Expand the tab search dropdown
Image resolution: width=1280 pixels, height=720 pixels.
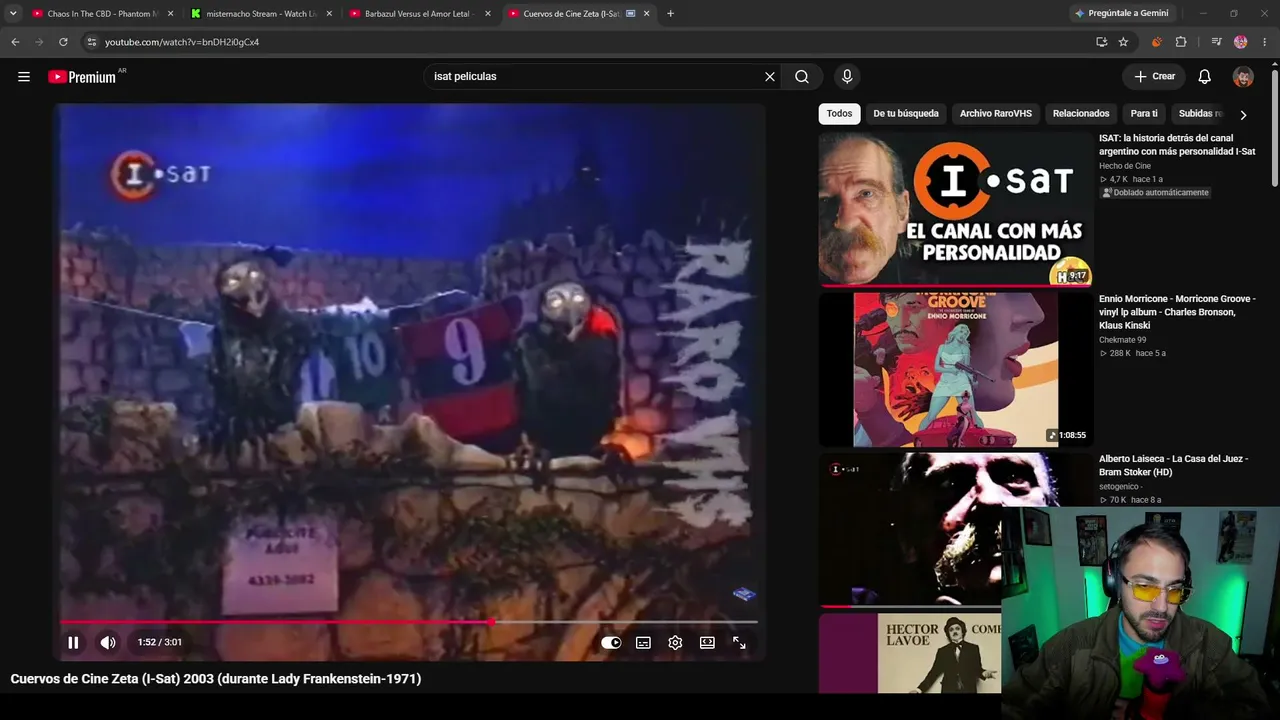point(12,14)
